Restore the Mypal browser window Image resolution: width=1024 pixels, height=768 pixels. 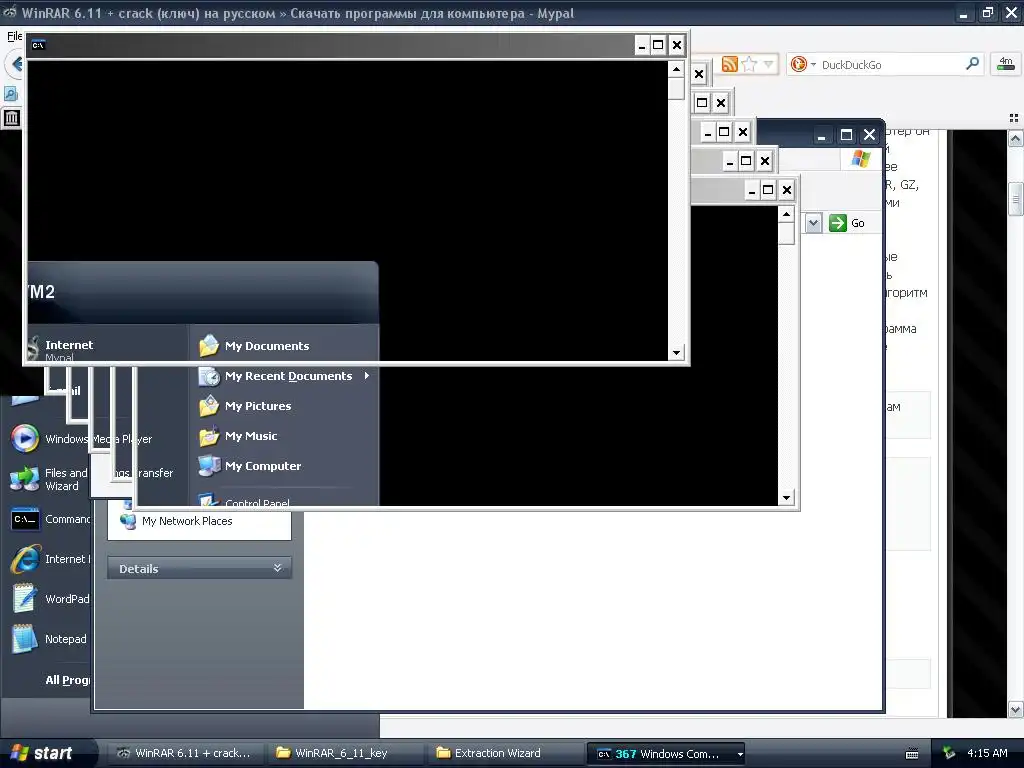[987, 12]
